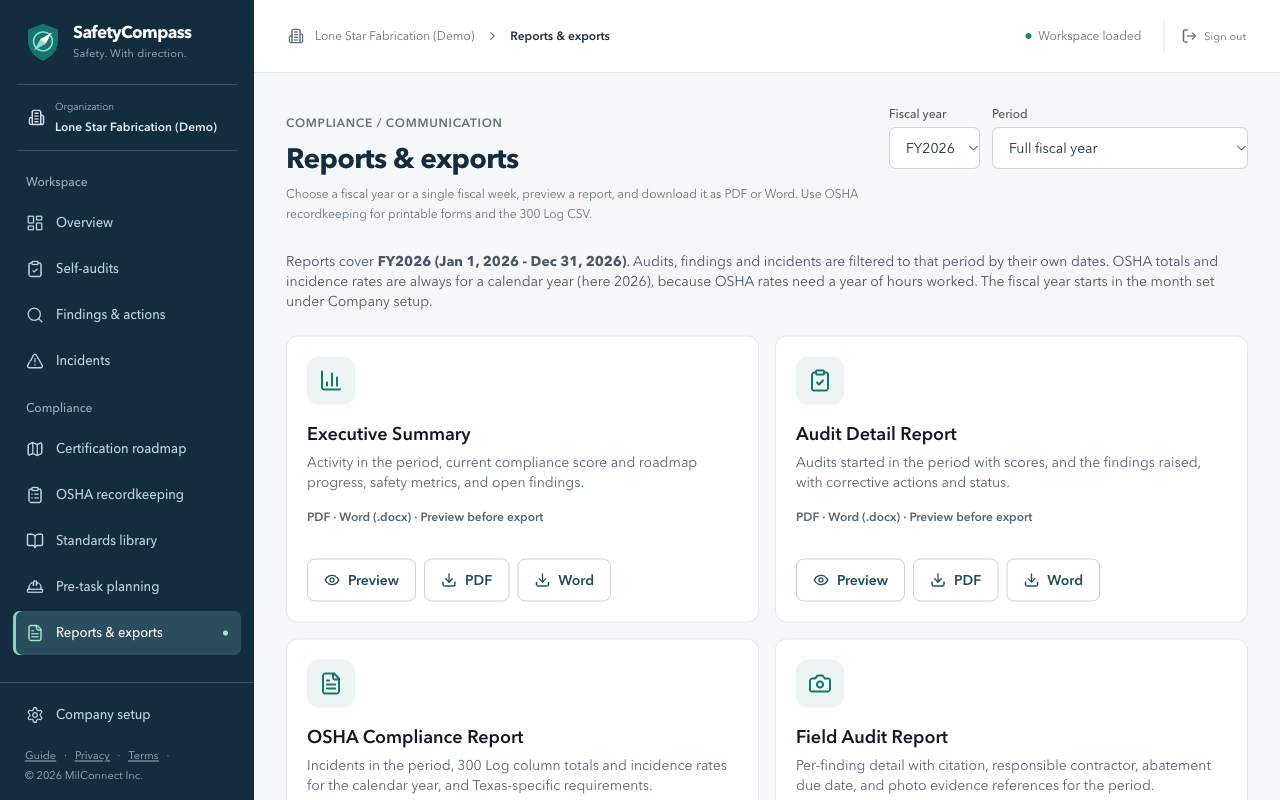Click the SafetyCompass shield logo

[x=42, y=42]
